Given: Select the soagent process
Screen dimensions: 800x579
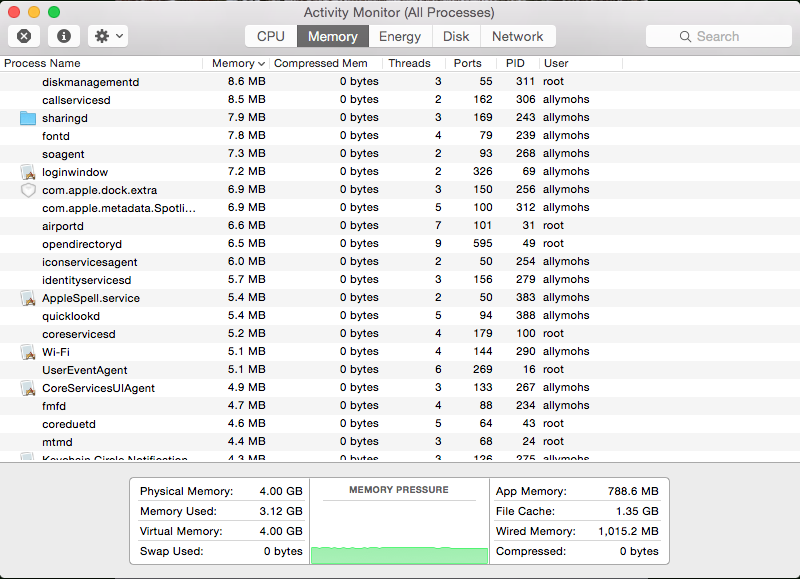Looking at the screenshot, I should [x=63, y=154].
